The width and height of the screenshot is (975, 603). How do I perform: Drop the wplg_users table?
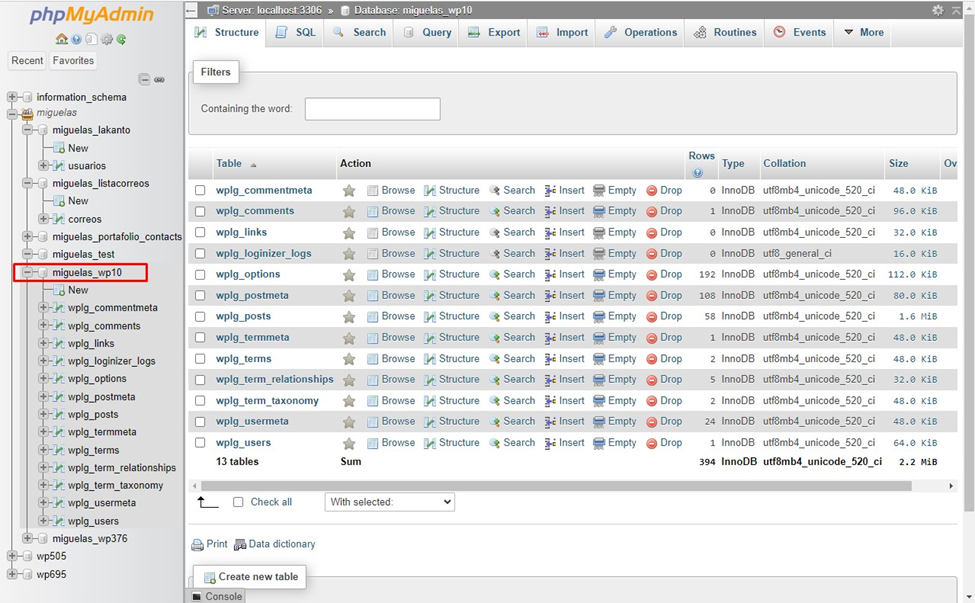665,443
